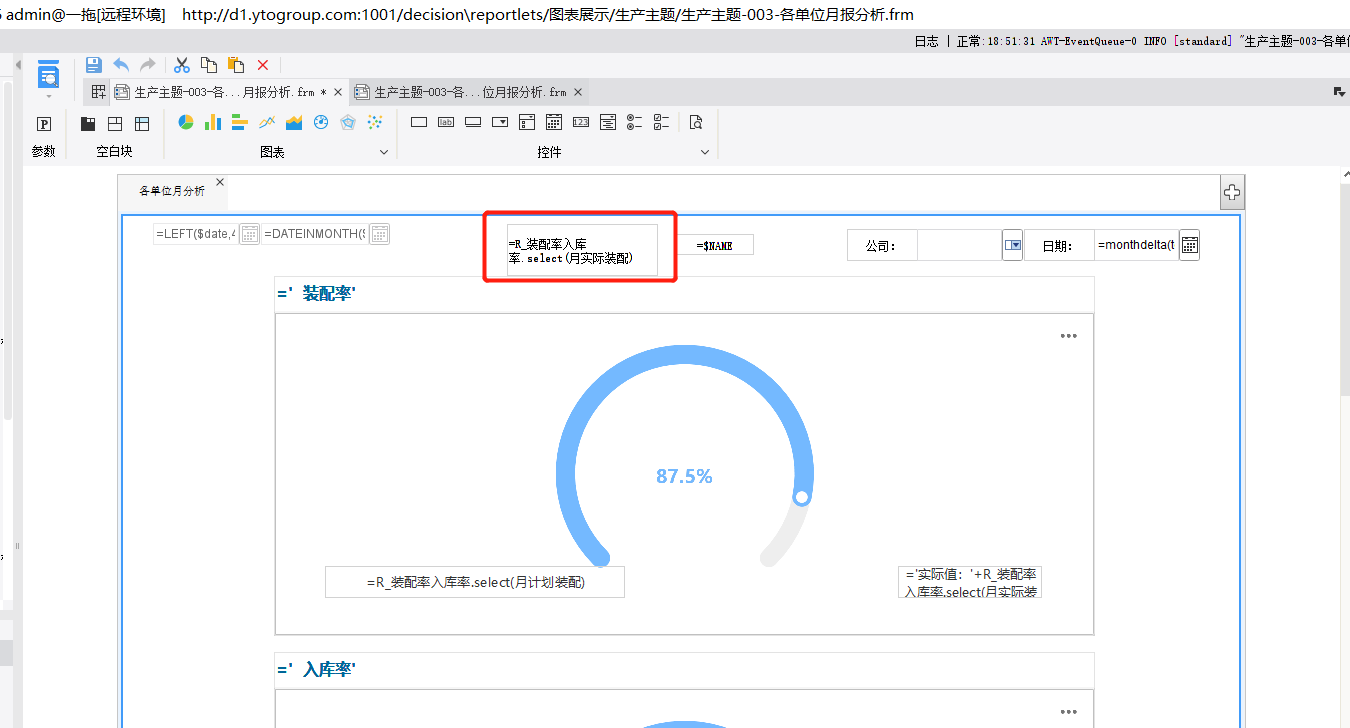Expand the 控件 controls gallery chevron

pos(705,152)
